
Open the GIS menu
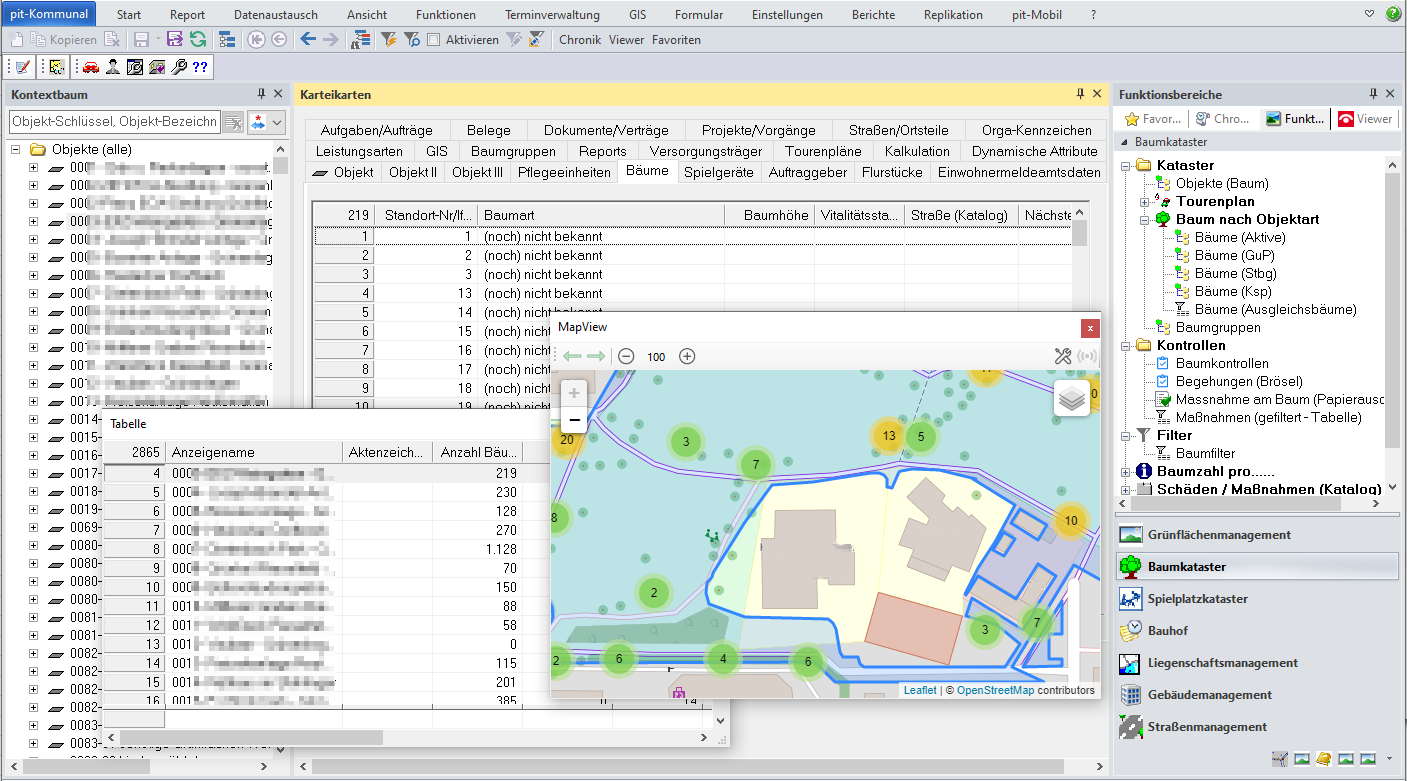point(637,15)
